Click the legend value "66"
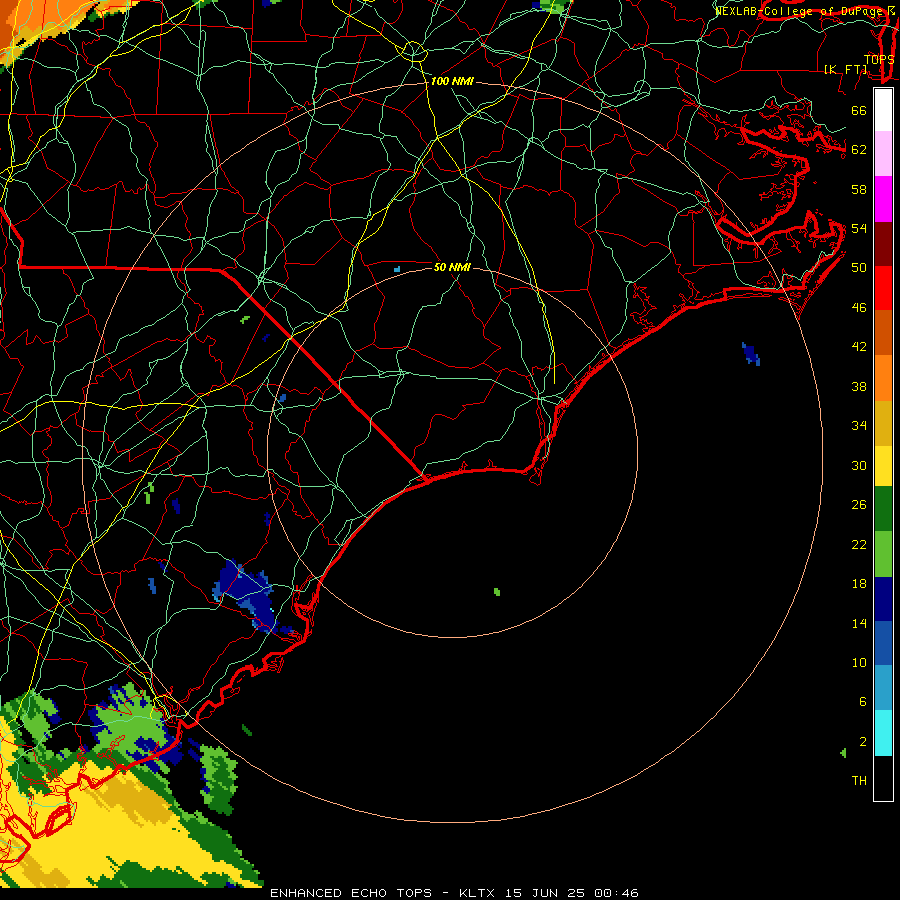Screen dimensions: 900x900 [859, 110]
